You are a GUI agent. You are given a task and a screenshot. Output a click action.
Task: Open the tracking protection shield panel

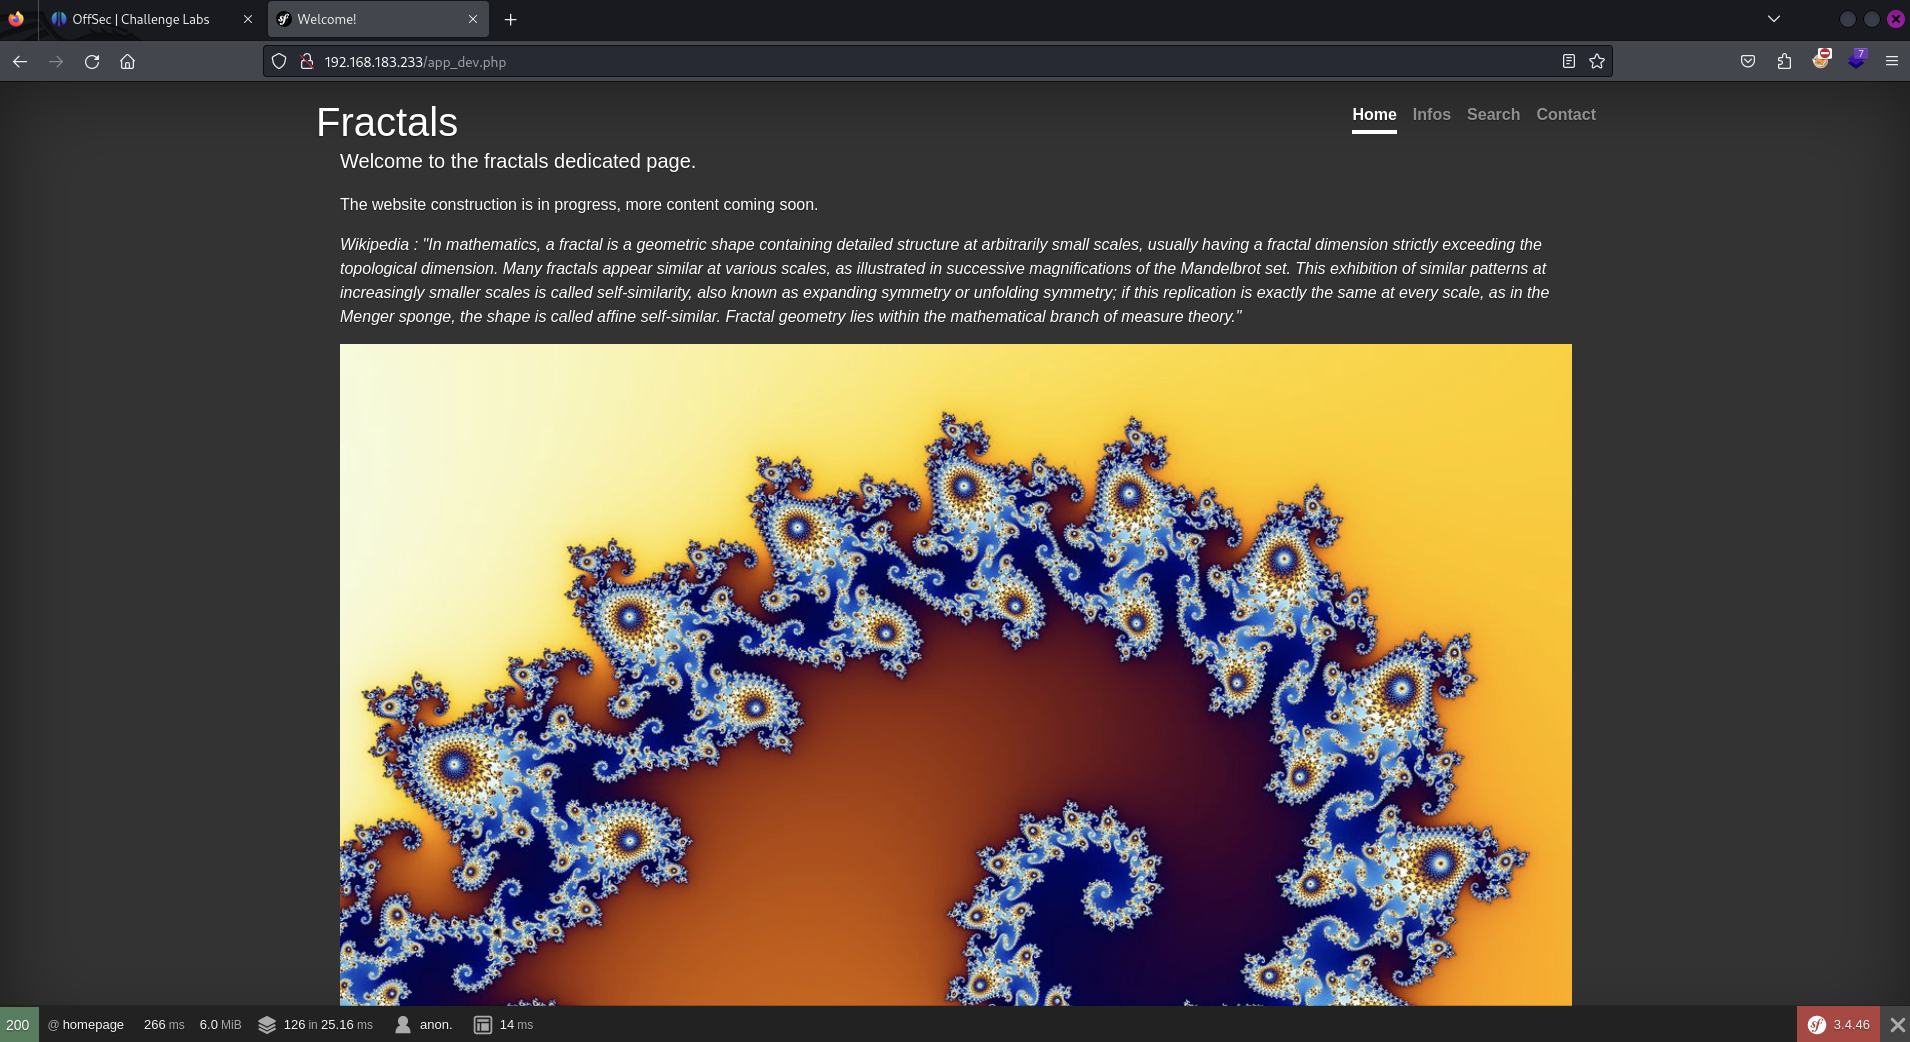click(x=279, y=62)
